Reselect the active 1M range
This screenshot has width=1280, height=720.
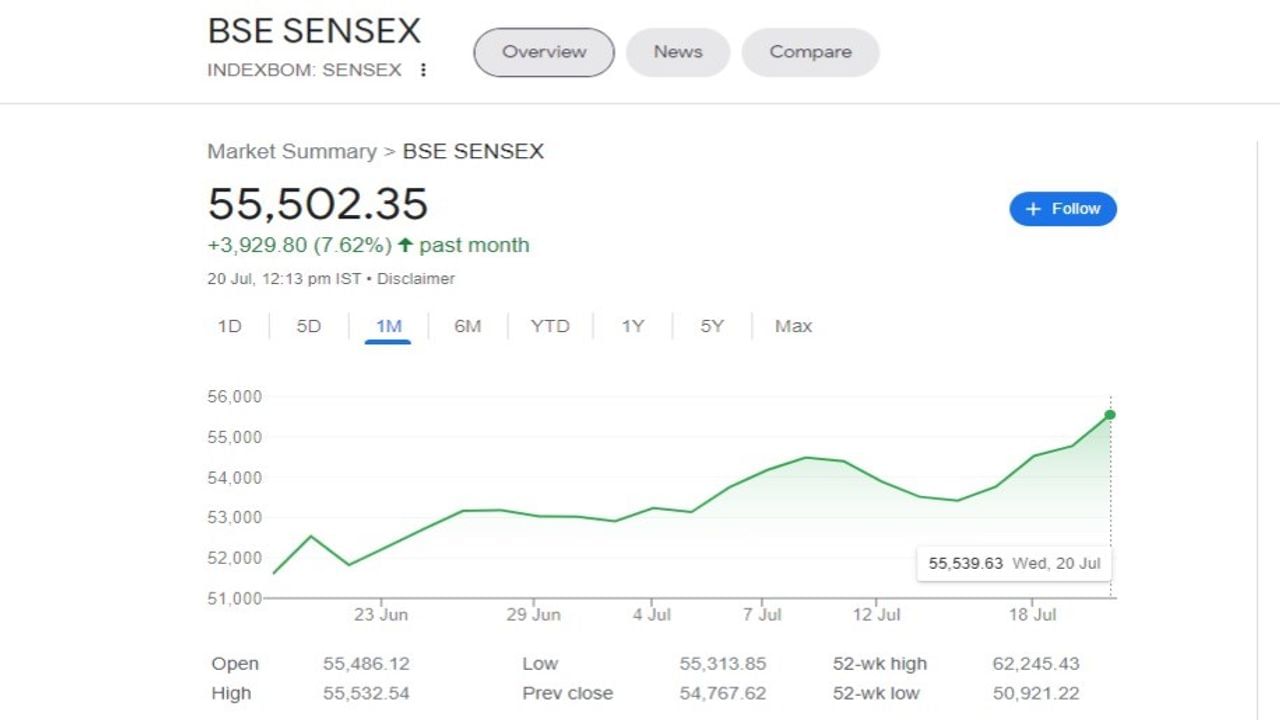click(x=388, y=326)
